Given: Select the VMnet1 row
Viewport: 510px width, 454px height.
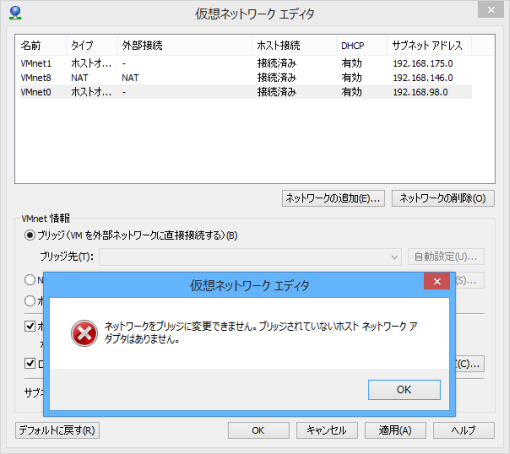Looking at the screenshot, I should [246, 63].
